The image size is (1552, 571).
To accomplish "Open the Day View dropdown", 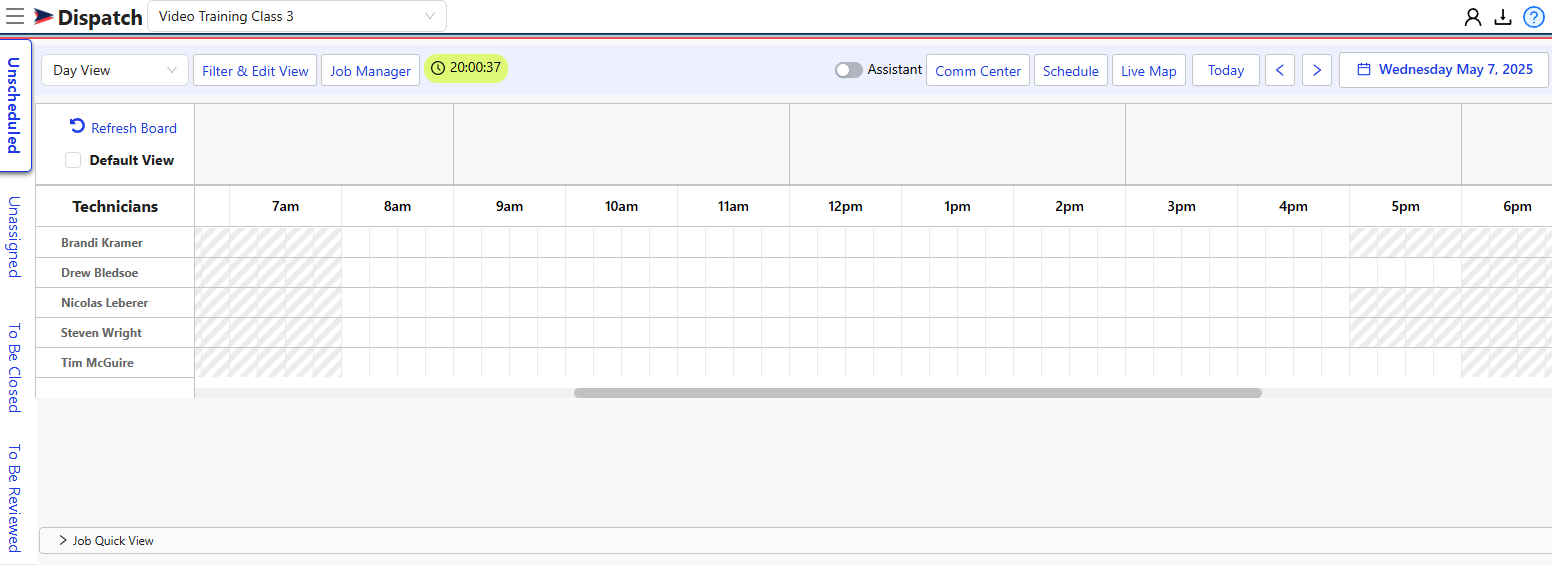I will 114,70.
